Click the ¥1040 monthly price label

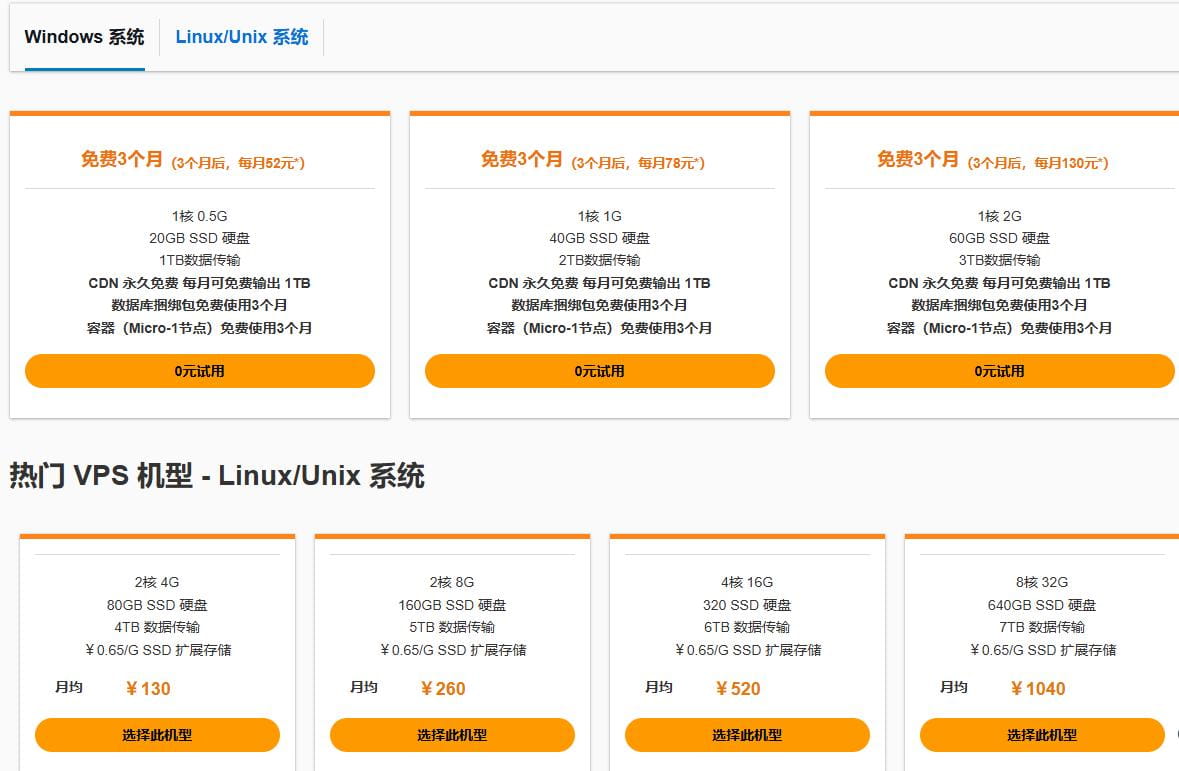(x=1038, y=688)
